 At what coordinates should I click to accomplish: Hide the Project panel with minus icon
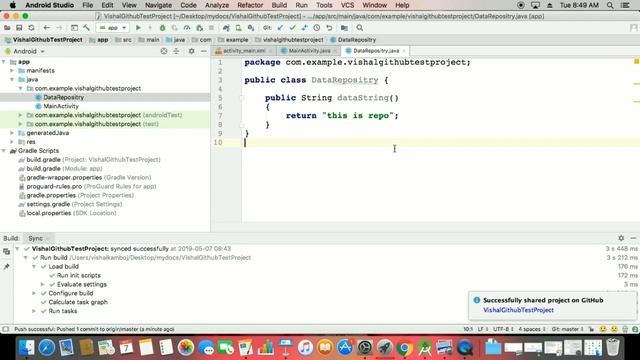pyautogui.click(x=204, y=51)
